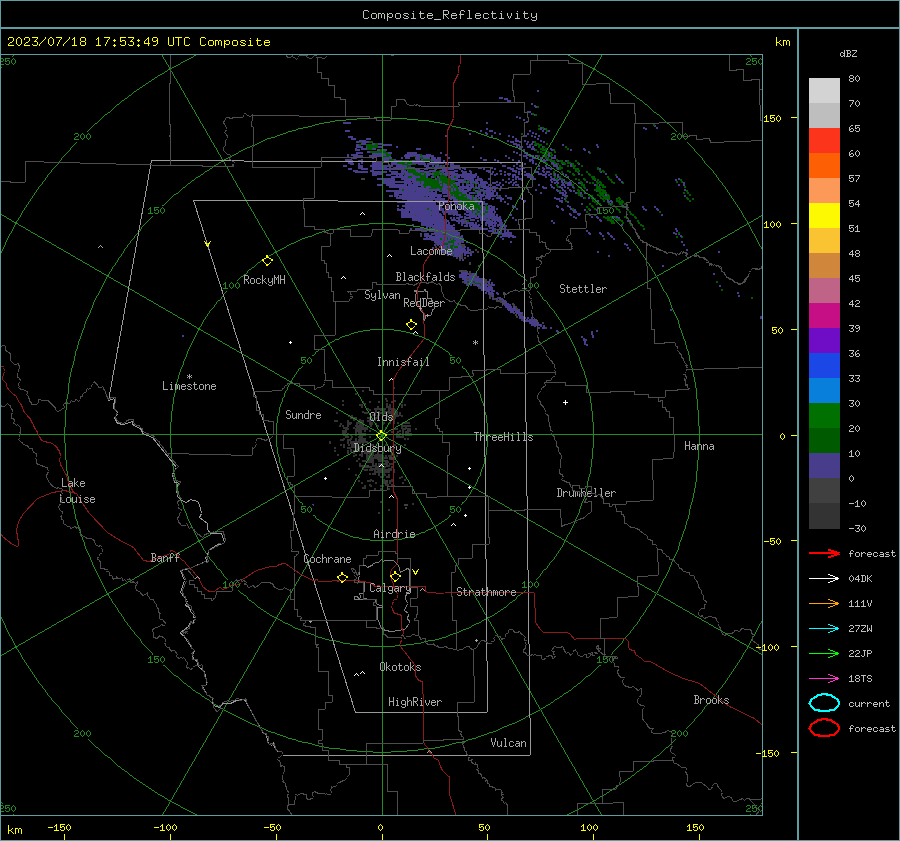Viewport: 900px width, 841px height.
Task: Click the orange 111V arrow in legend
Action: tap(824, 603)
